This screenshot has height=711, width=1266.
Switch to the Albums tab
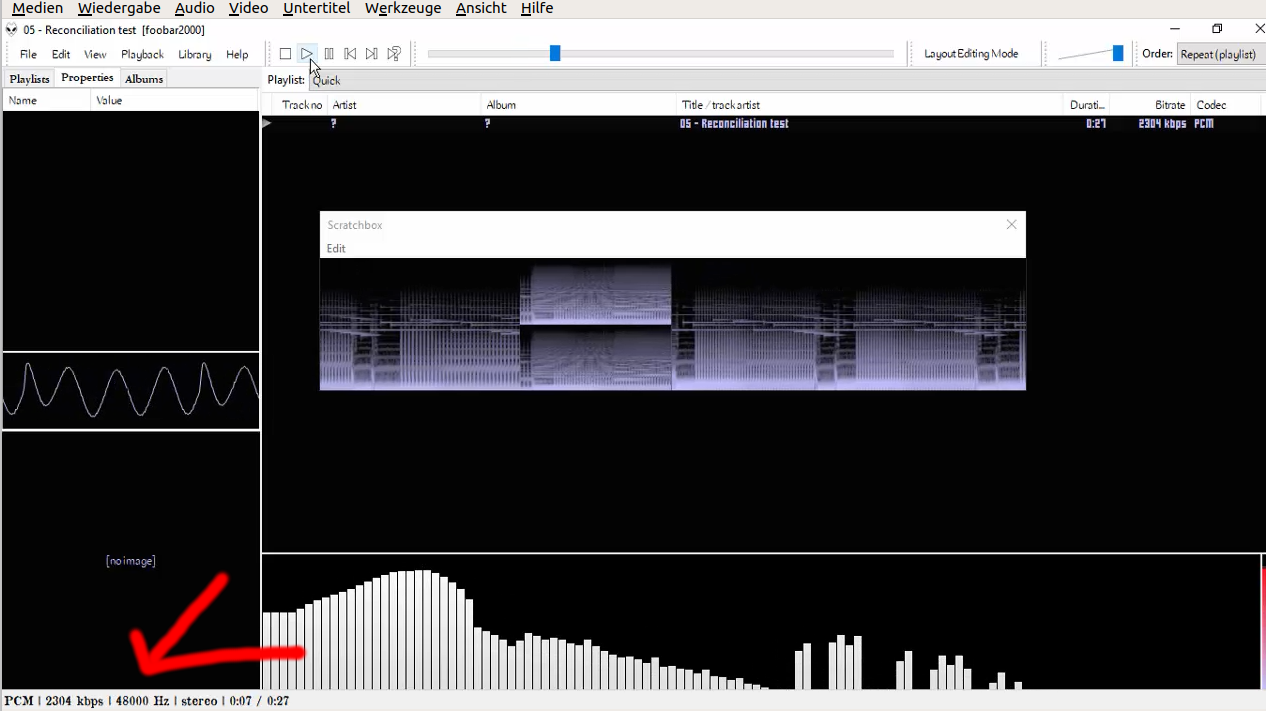[143, 78]
